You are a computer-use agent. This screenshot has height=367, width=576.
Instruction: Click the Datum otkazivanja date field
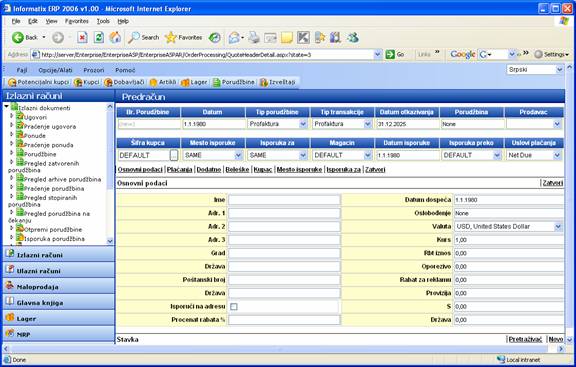point(407,124)
